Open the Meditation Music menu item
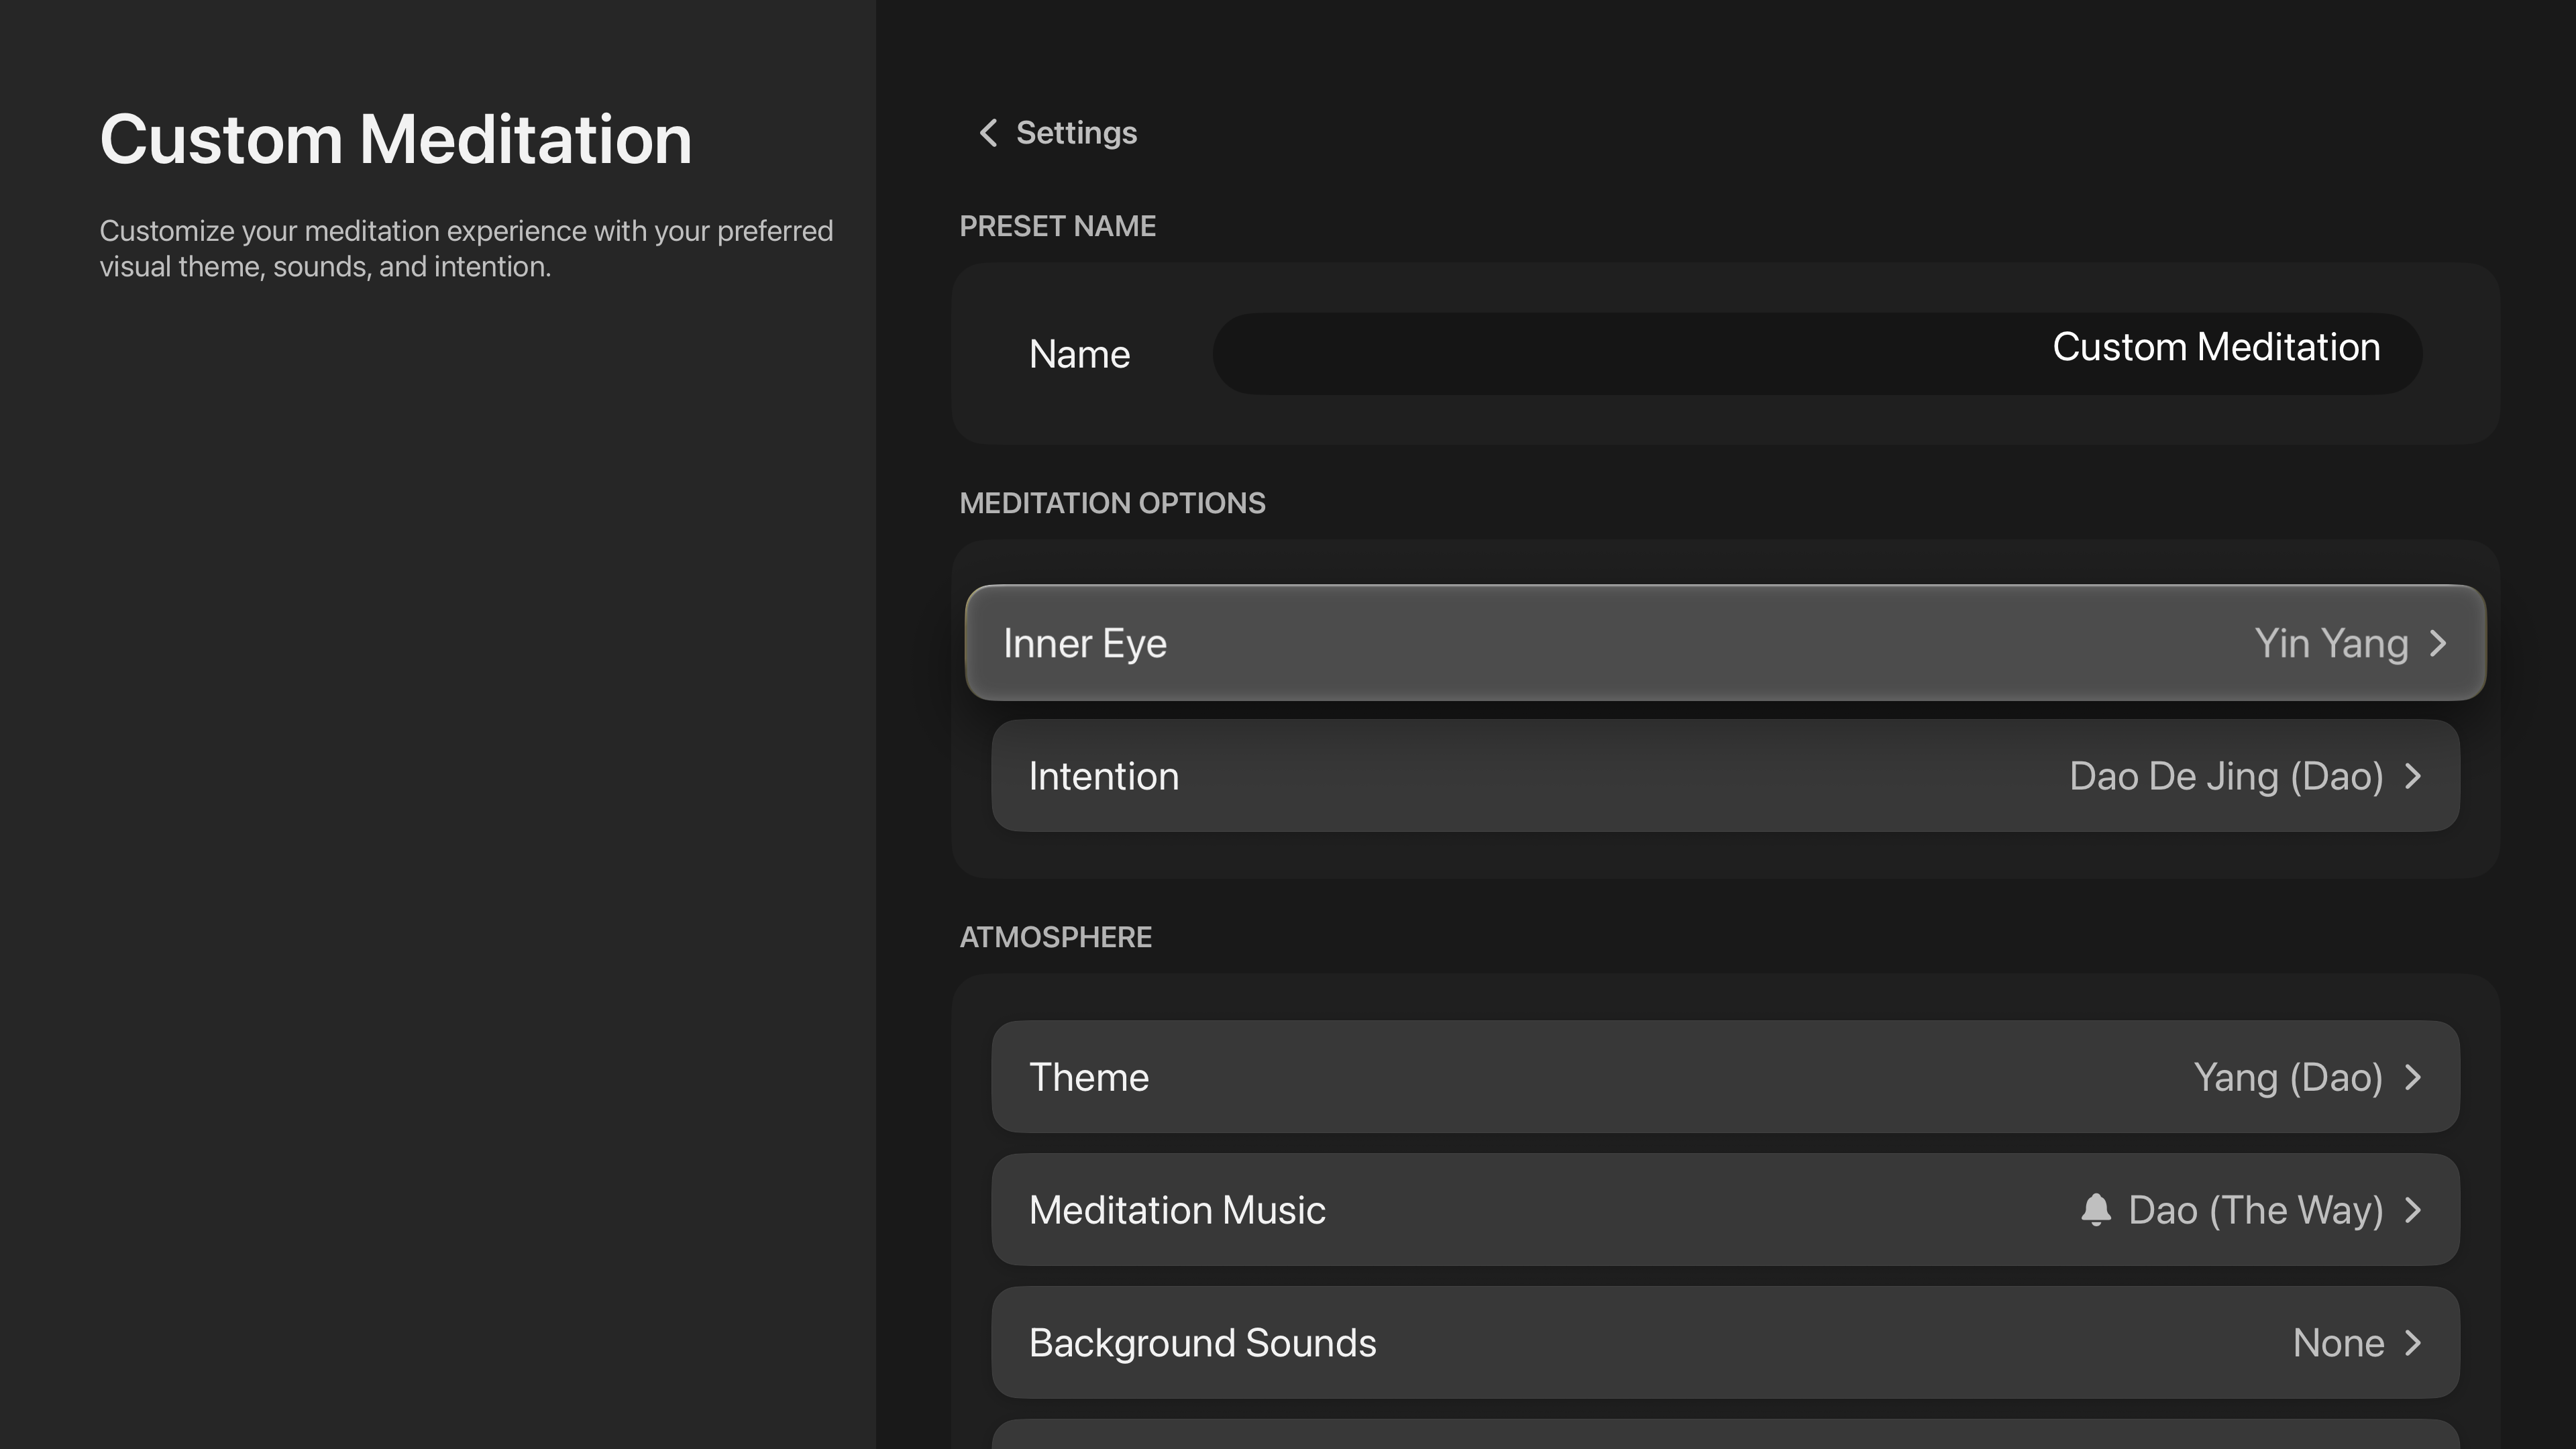This screenshot has height=1449, width=2576. [x=1177, y=1210]
